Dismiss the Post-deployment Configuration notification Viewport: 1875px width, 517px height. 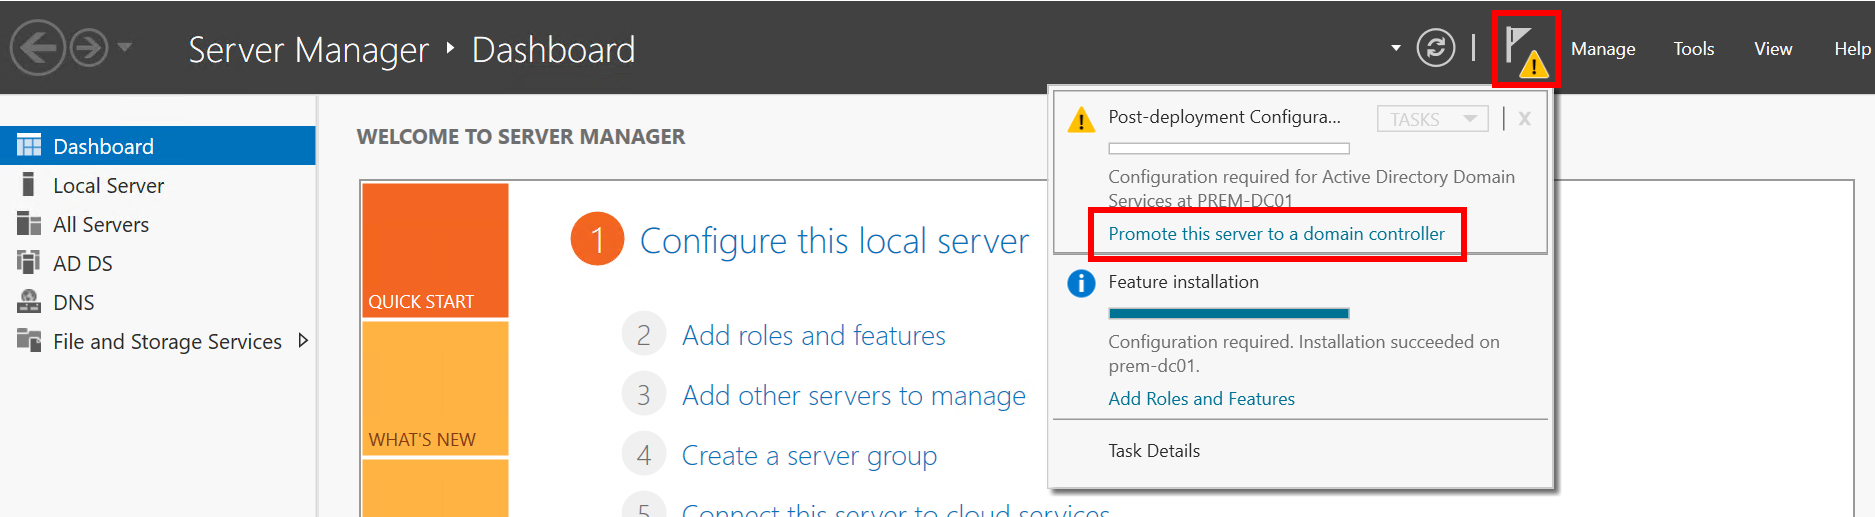[1524, 118]
